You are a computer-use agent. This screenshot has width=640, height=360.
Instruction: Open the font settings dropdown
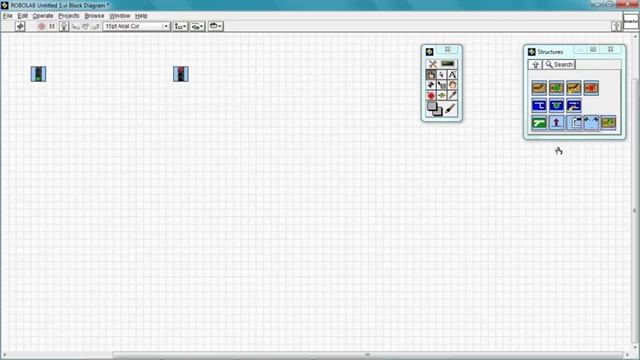pos(136,26)
